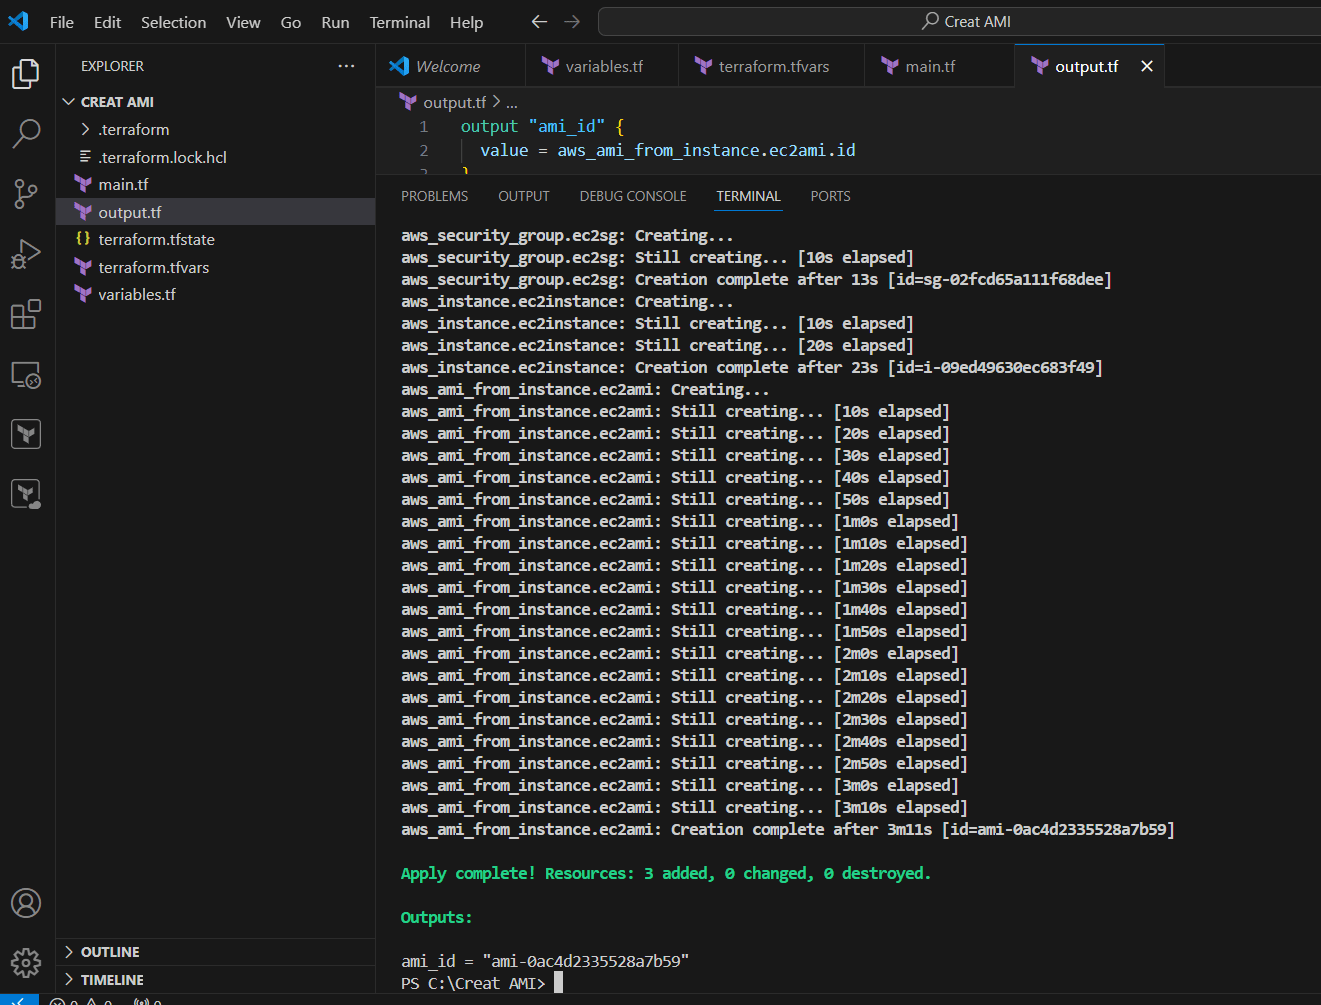Expand the TIMELINE section
Screen dimensions: 1321x1005
[215, 980]
